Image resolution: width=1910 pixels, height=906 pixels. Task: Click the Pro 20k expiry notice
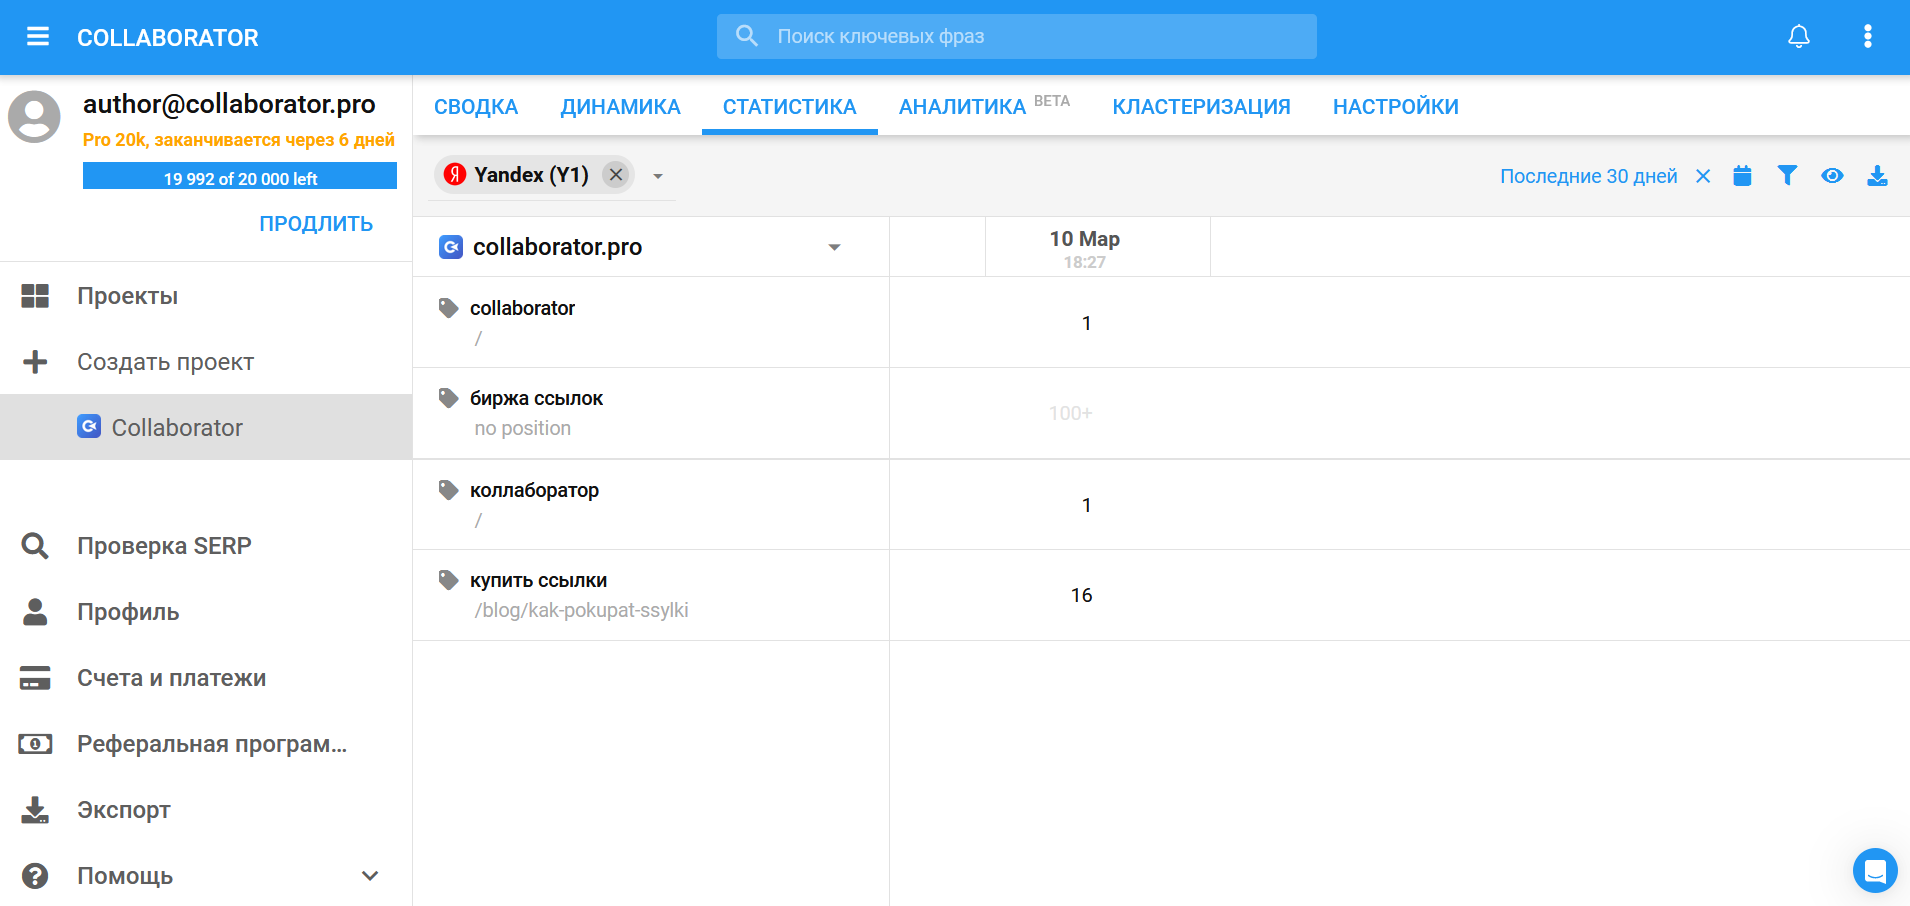coord(239,140)
